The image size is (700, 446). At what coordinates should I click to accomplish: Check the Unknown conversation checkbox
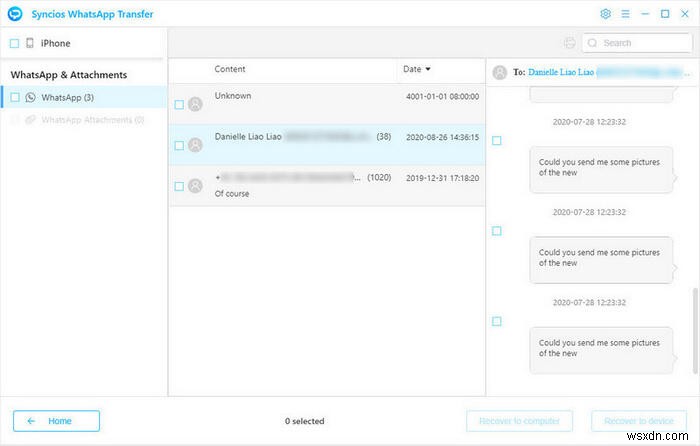(x=179, y=105)
